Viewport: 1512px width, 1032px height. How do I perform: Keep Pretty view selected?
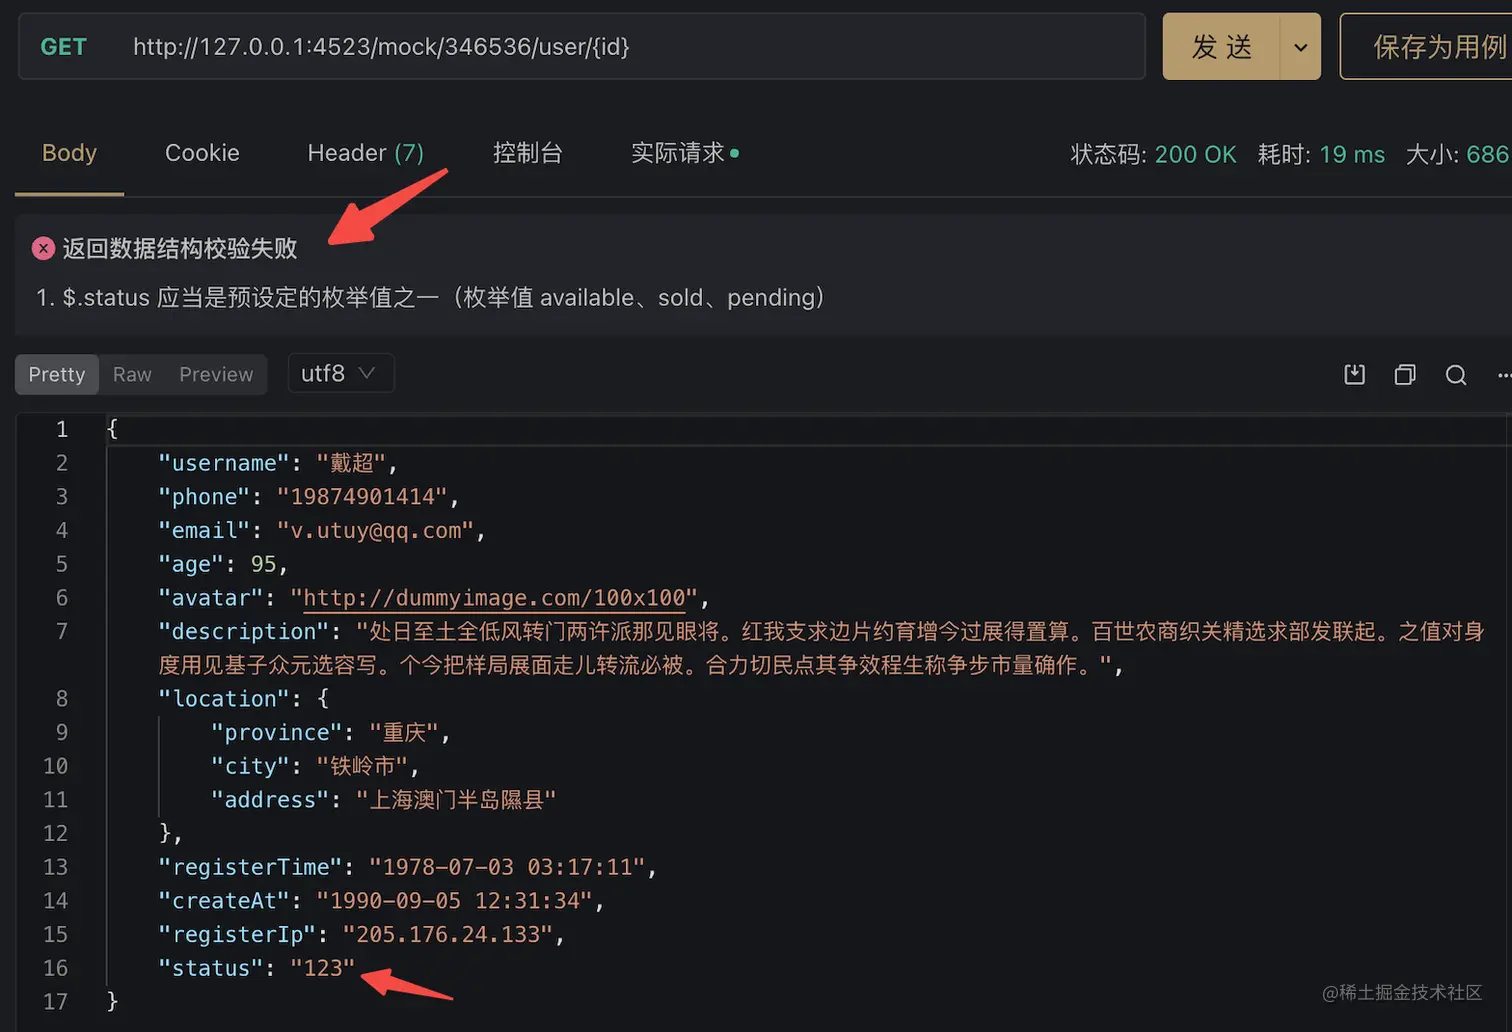tap(56, 374)
